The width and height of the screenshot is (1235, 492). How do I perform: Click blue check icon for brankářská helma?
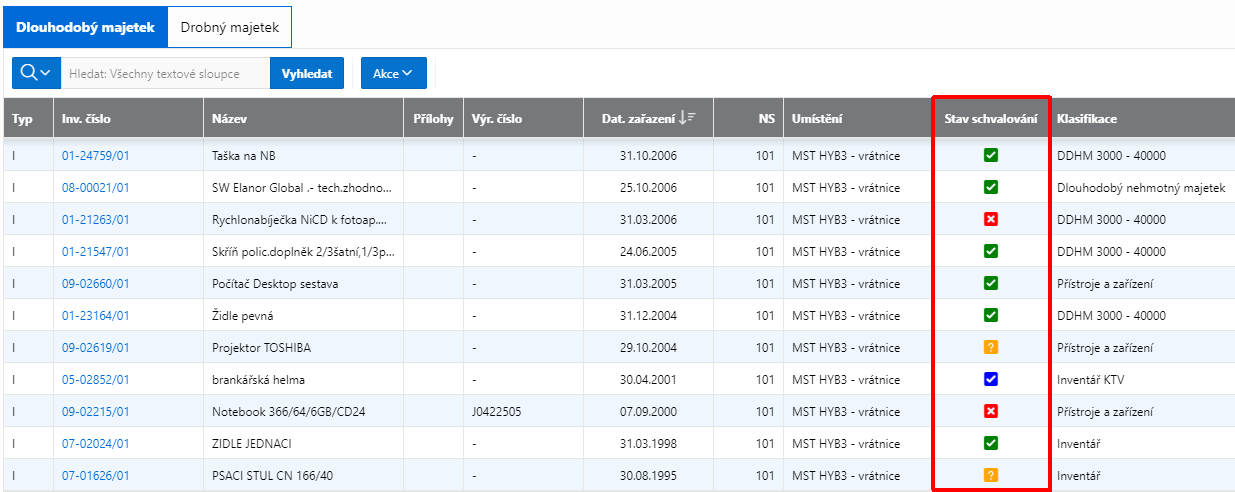pos(991,379)
